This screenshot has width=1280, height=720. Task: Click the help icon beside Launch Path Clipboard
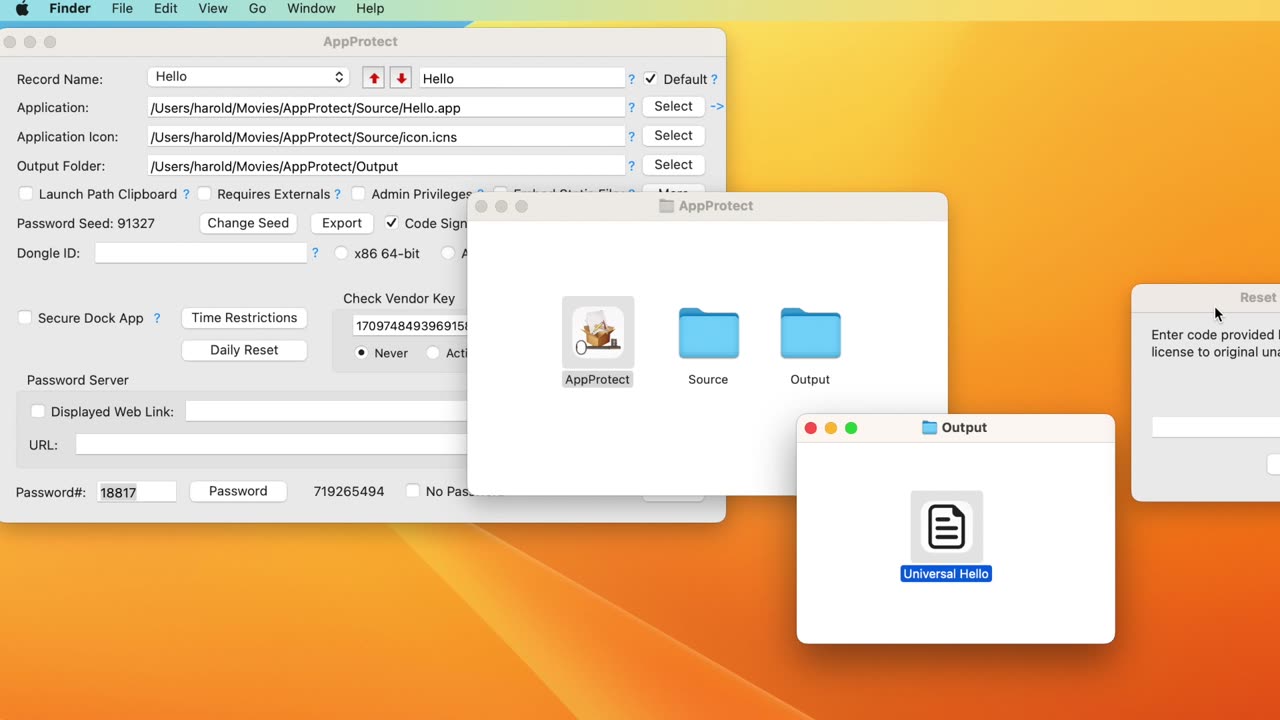186,194
